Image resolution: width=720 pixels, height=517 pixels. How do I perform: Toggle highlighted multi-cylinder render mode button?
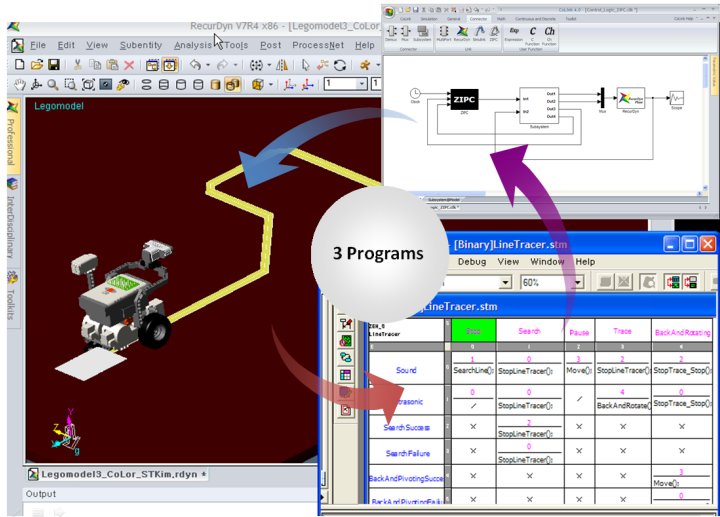(x=232, y=84)
